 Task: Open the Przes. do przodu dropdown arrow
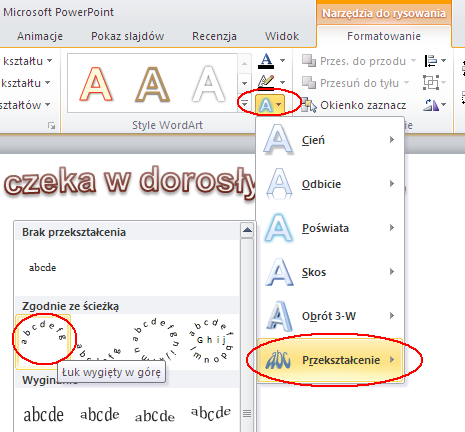coord(413,61)
